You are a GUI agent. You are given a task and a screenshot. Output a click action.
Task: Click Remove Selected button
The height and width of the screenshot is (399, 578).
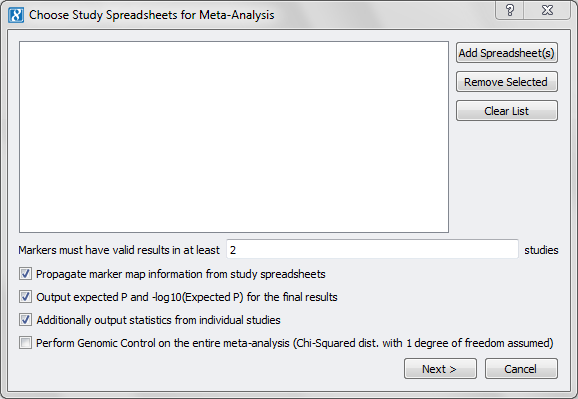506,82
